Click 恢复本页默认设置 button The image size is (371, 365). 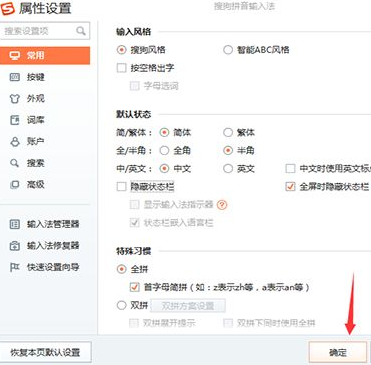(x=45, y=352)
